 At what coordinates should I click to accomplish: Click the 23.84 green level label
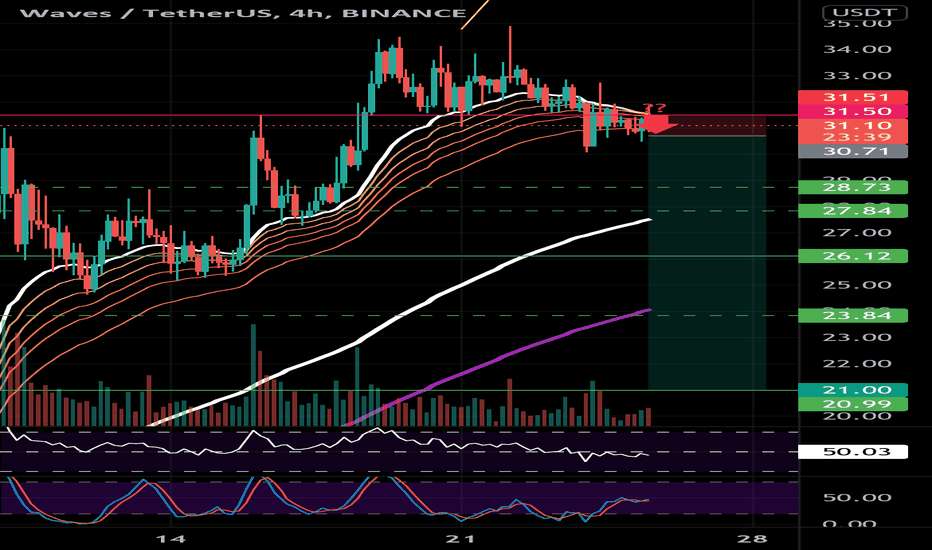(853, 315)
